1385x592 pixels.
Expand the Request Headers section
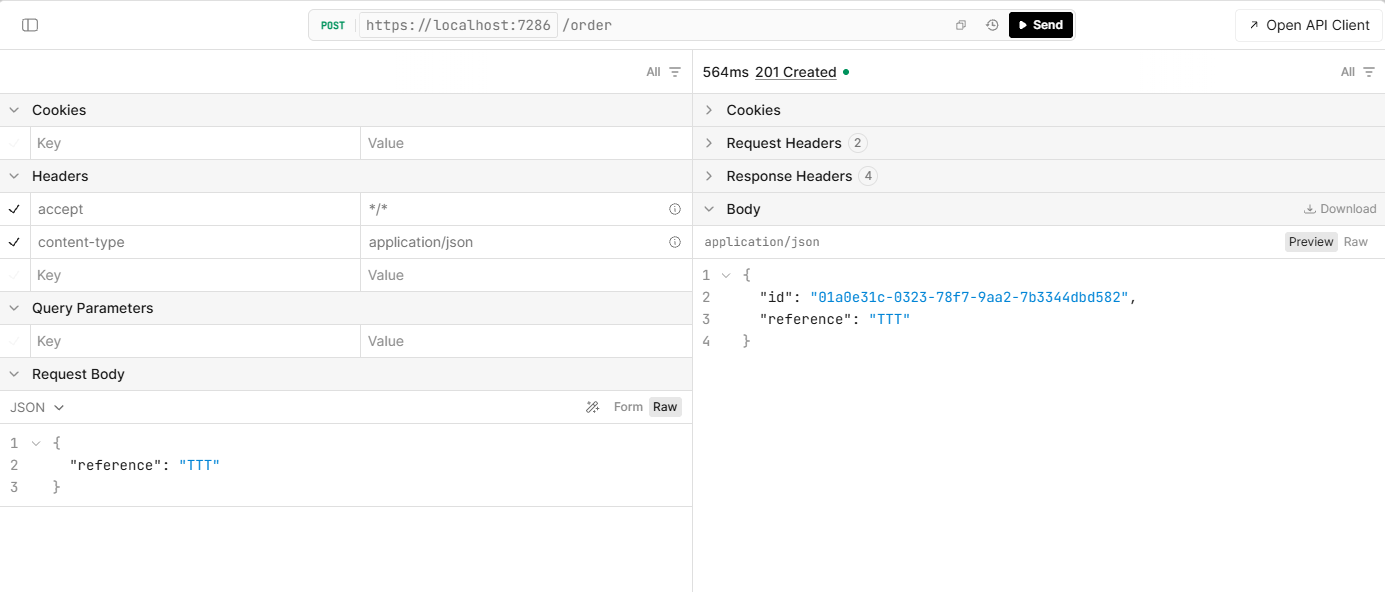(709, 143)
